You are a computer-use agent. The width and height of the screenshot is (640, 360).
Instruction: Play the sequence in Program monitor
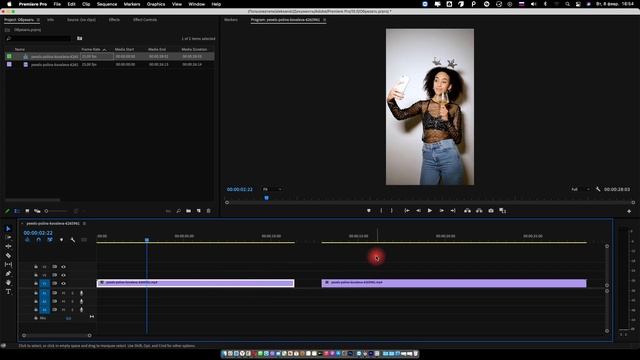click(430, 211)
